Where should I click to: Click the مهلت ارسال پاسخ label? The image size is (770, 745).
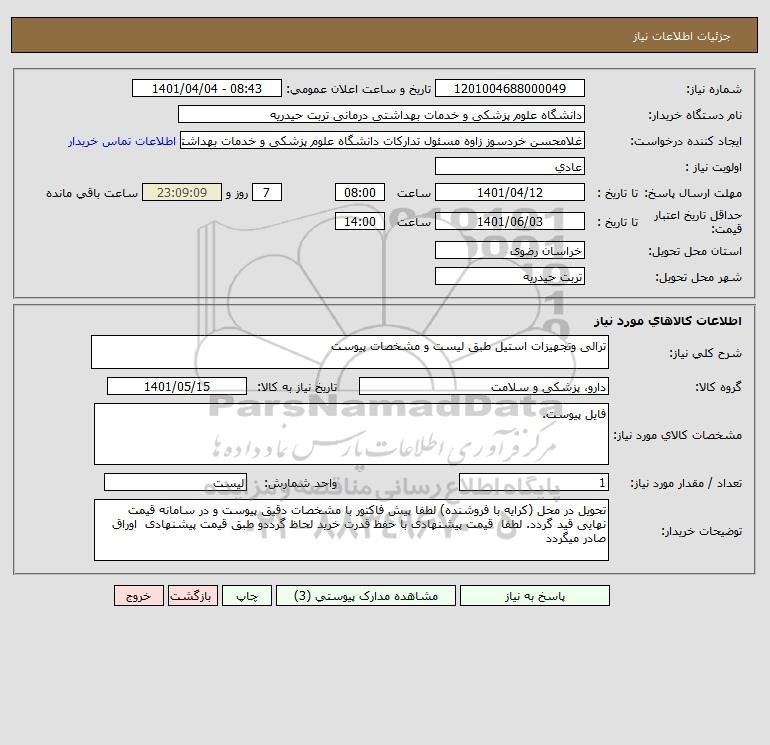[x=693, y=193]
